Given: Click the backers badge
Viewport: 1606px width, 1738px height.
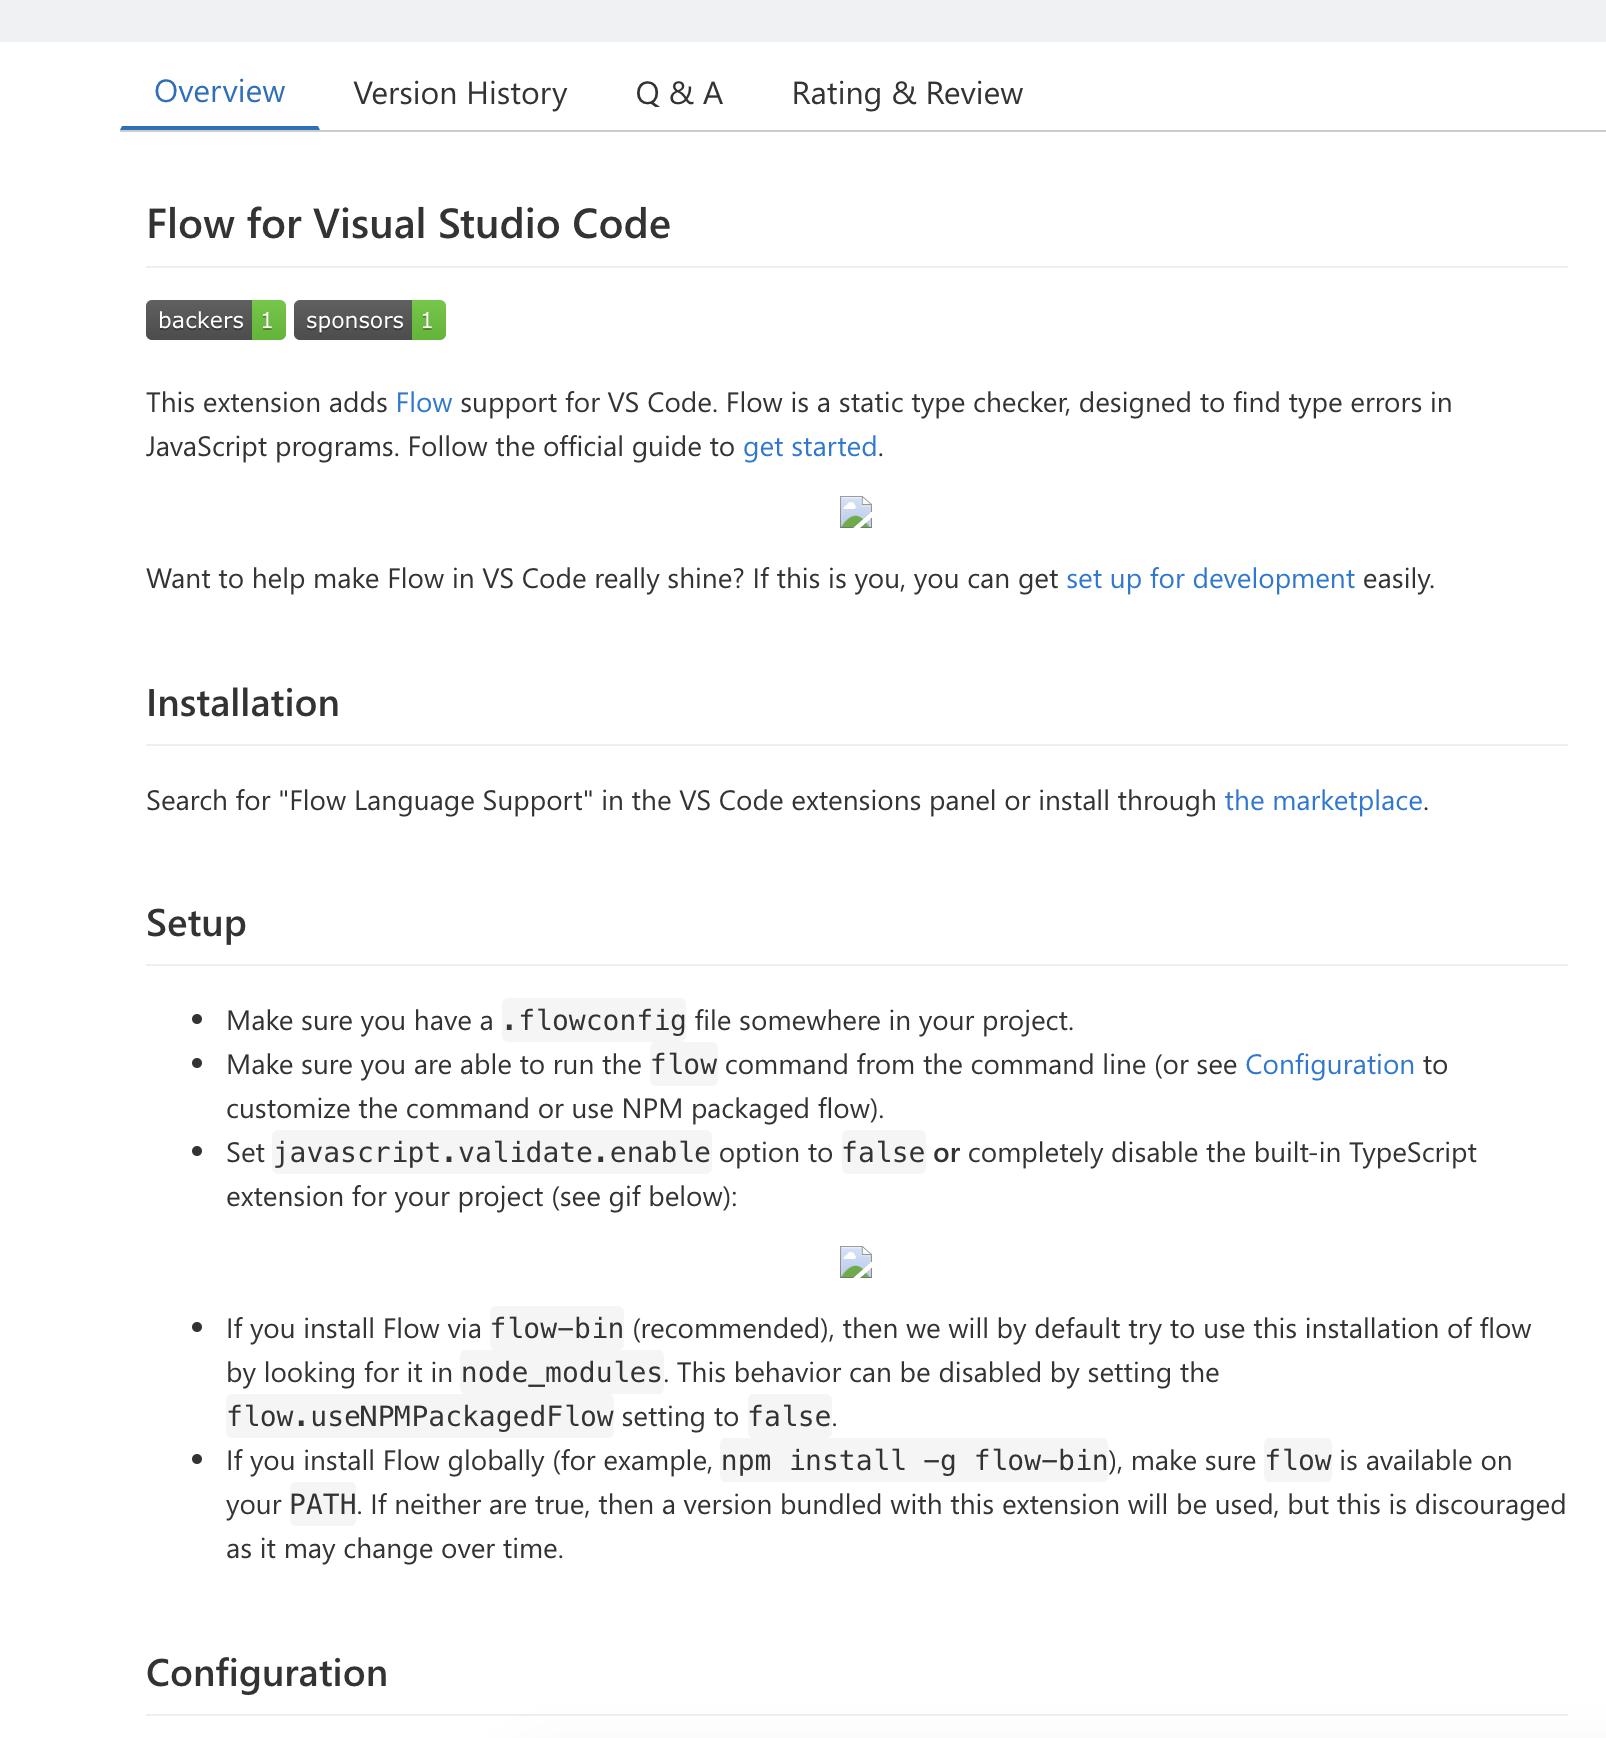Looking at the screenshot, I should tap(214, 320).
